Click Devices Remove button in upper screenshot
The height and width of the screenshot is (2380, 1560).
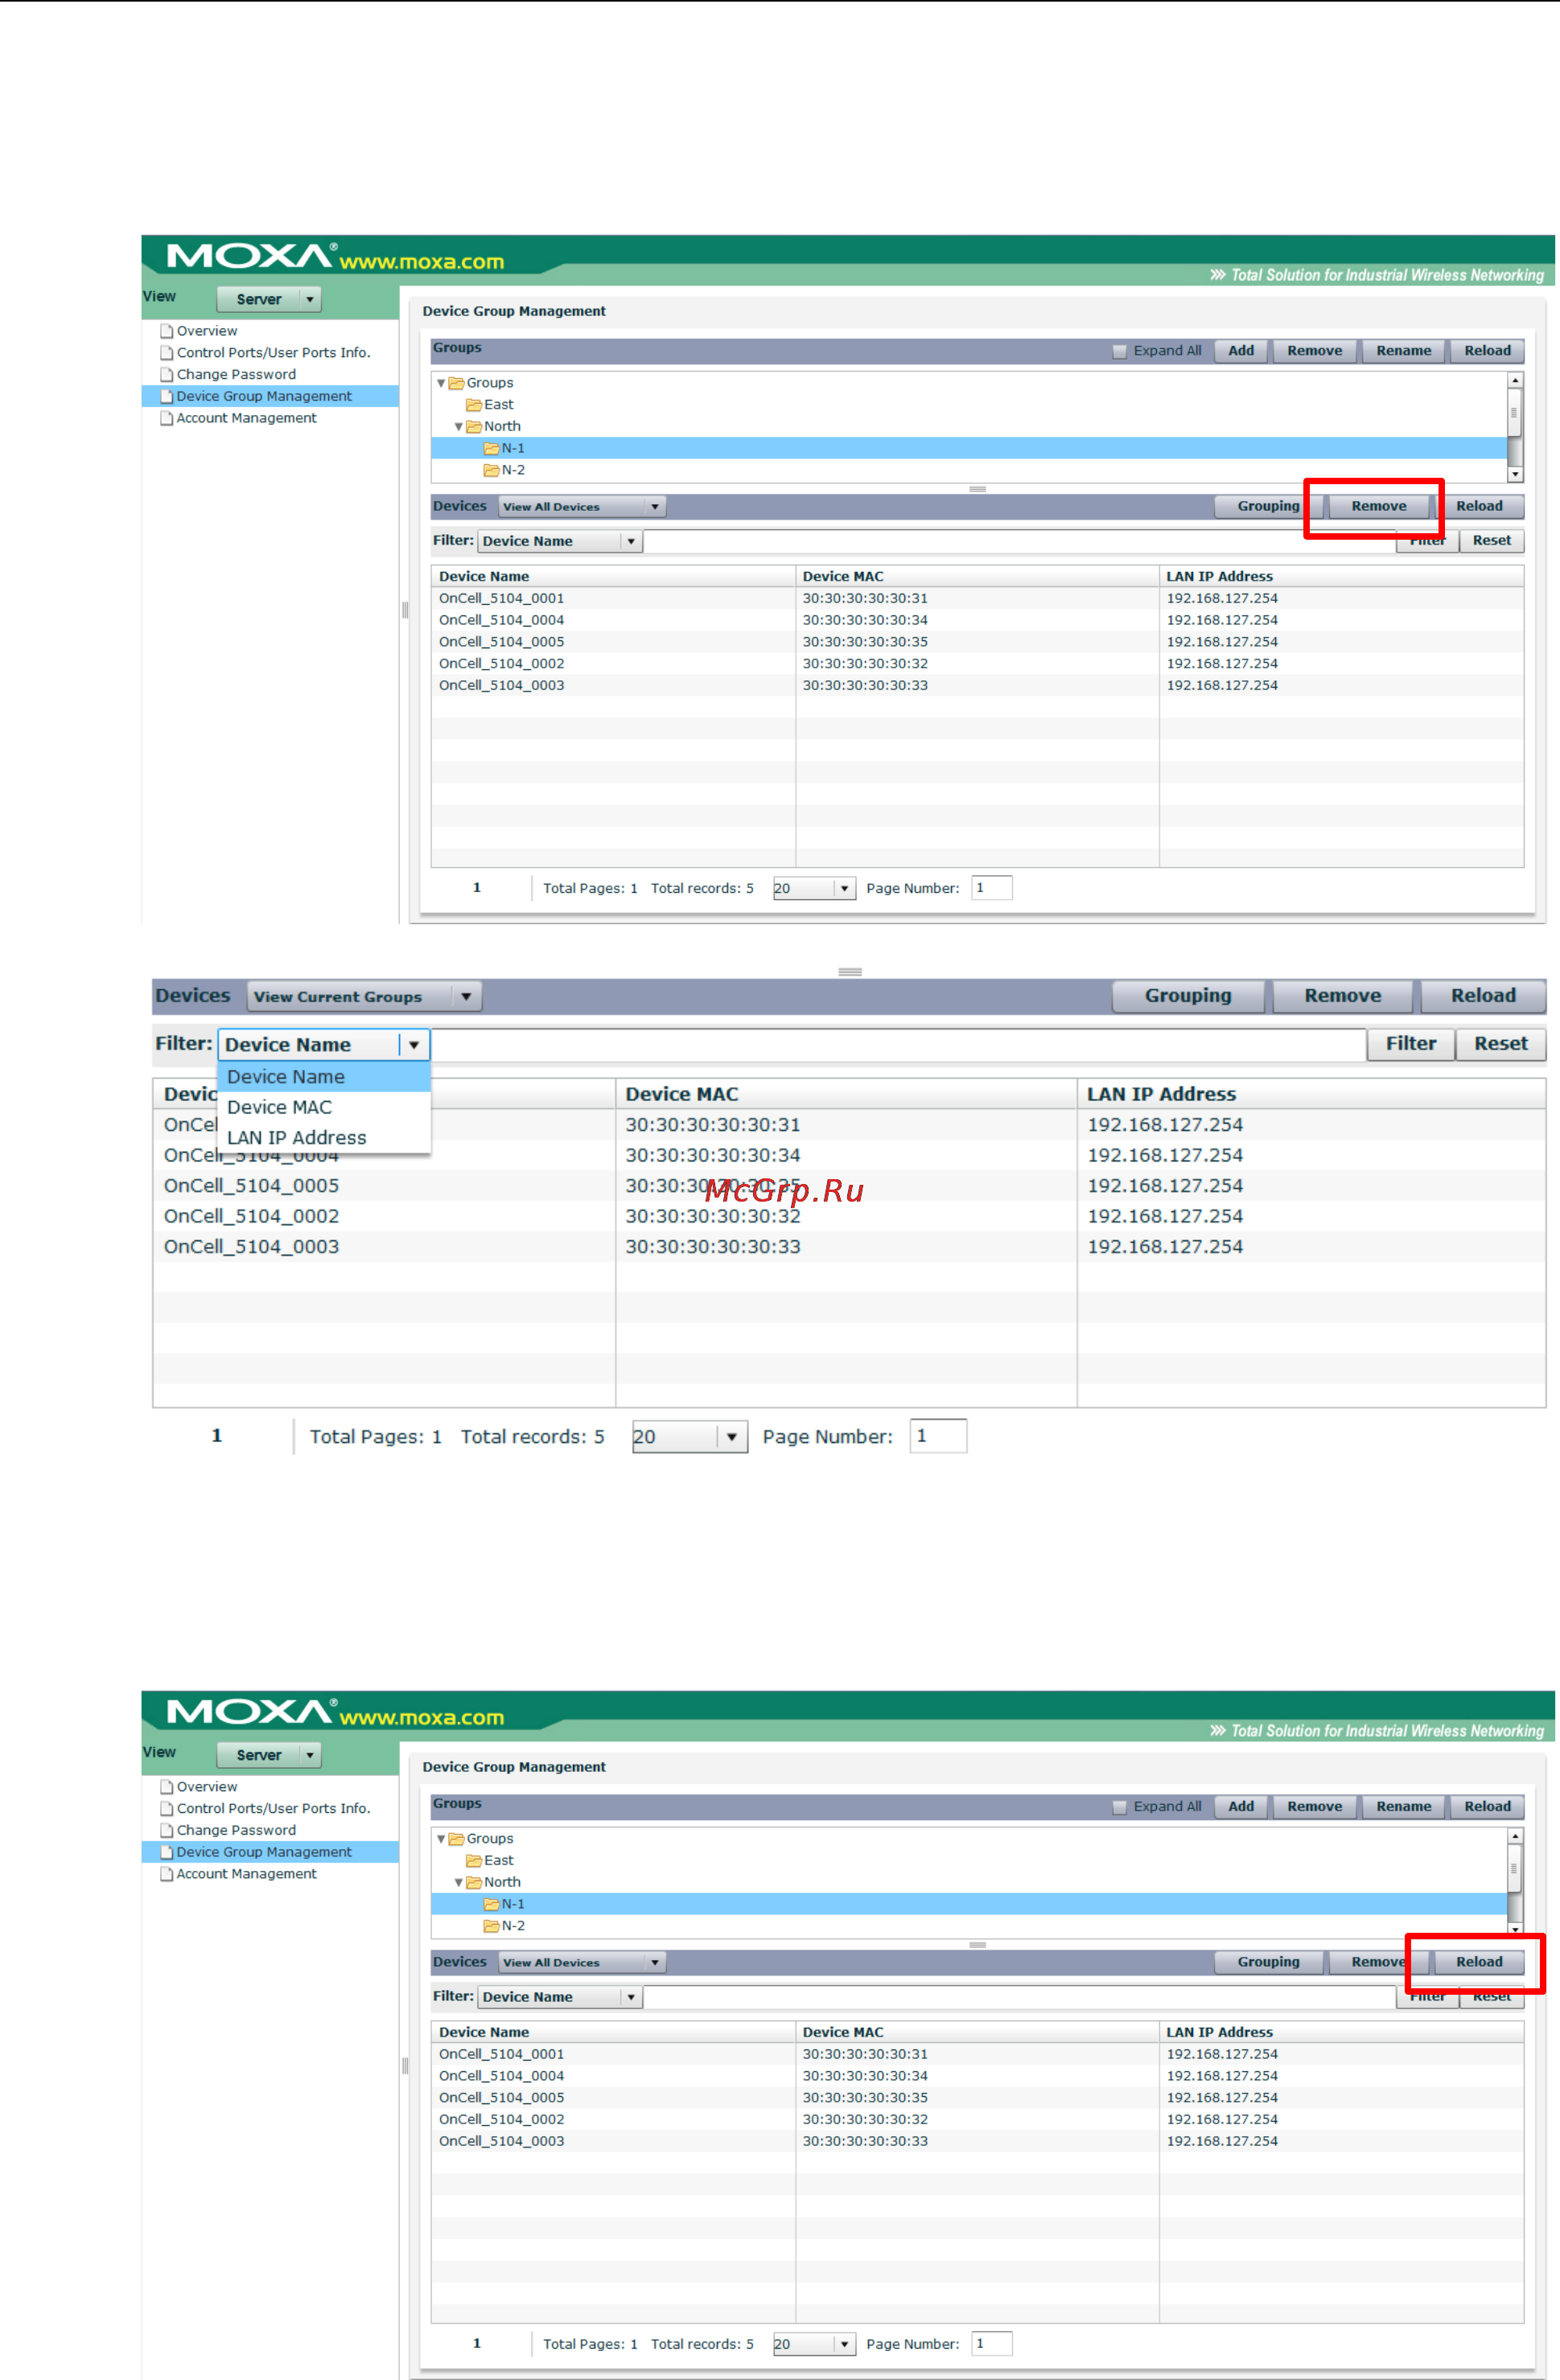(x=1378, y=506)
